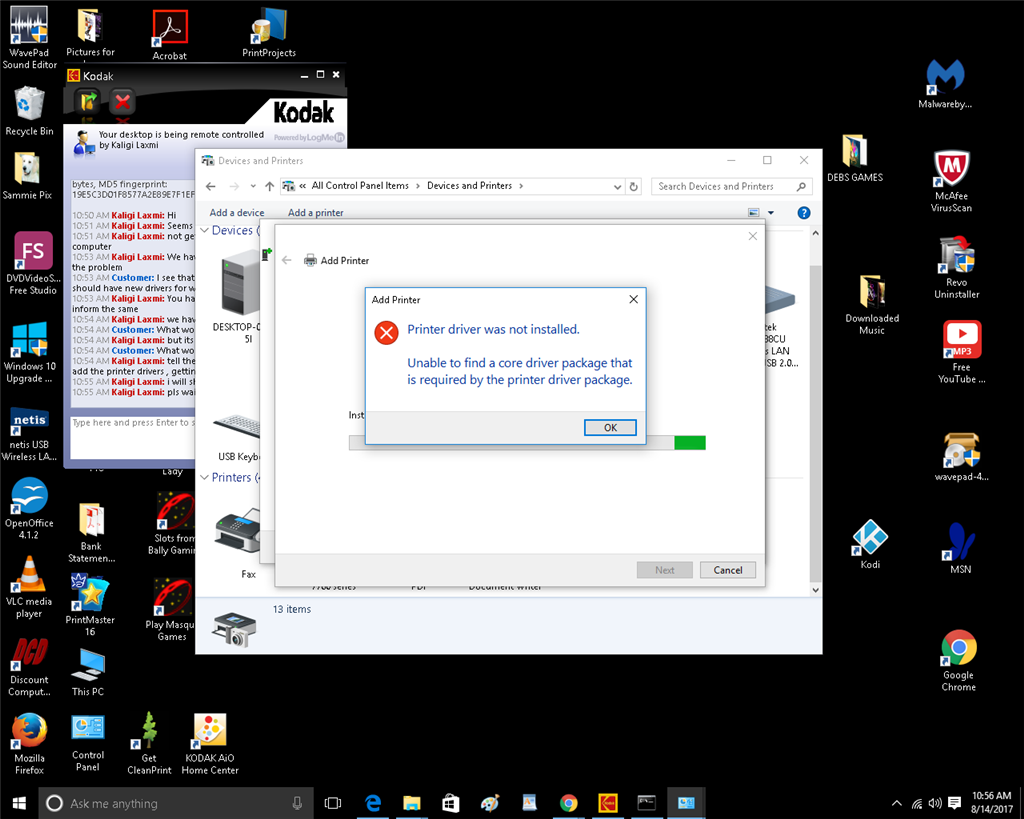Open the Devices and Printers help icon
The width and height of the screenshot is (1024, 819).
click(x=804, y=212)
